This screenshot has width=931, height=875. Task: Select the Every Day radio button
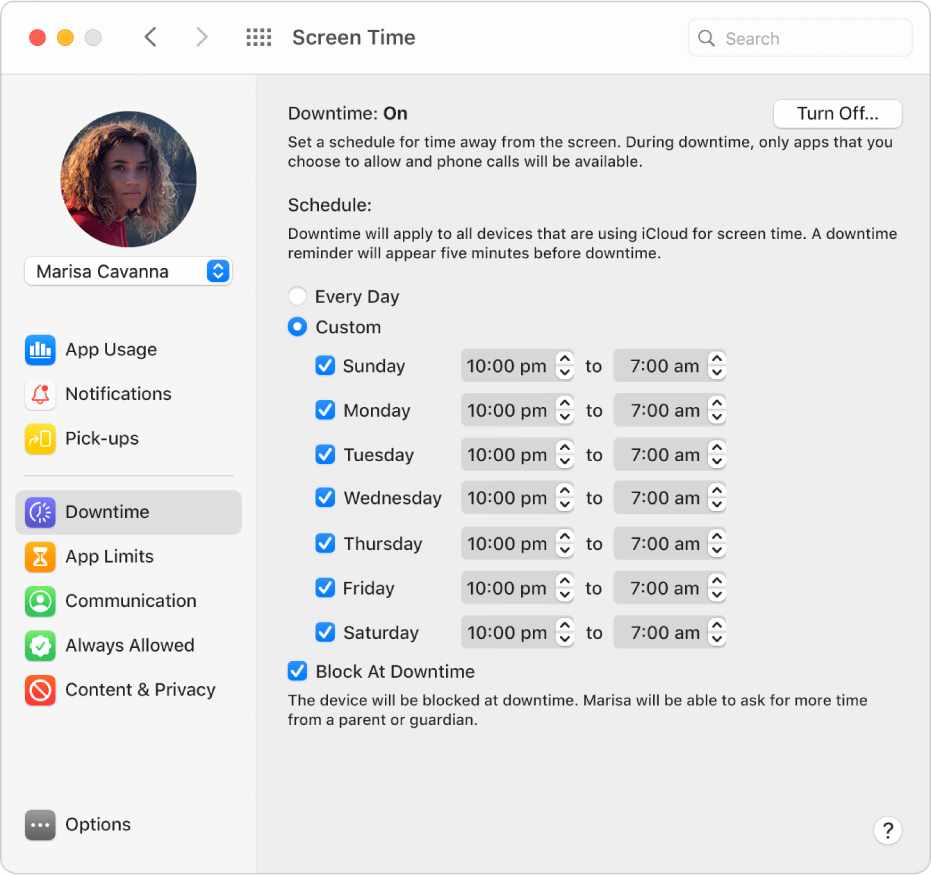pos(297,297)
